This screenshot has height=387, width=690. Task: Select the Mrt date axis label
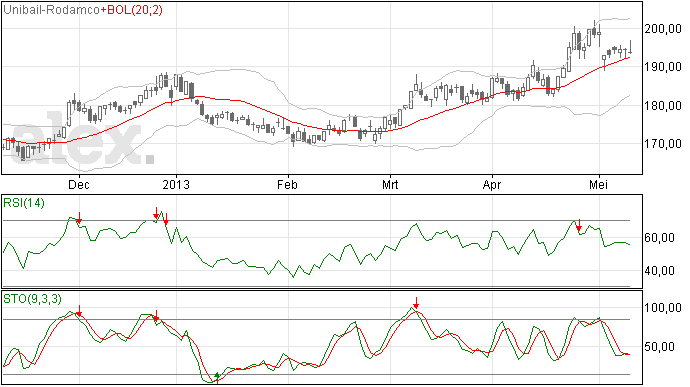390,184
